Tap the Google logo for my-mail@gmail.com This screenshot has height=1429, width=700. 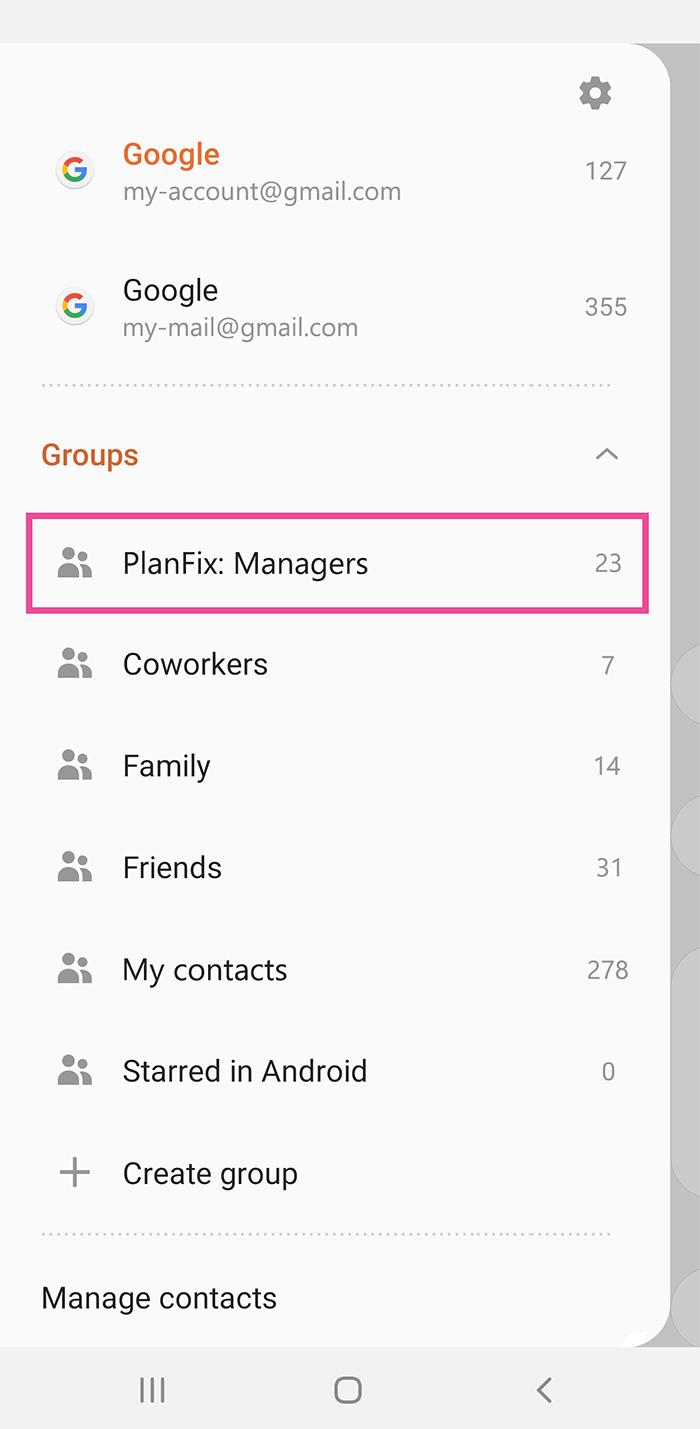pyautogui.click(x=75, y=306)
